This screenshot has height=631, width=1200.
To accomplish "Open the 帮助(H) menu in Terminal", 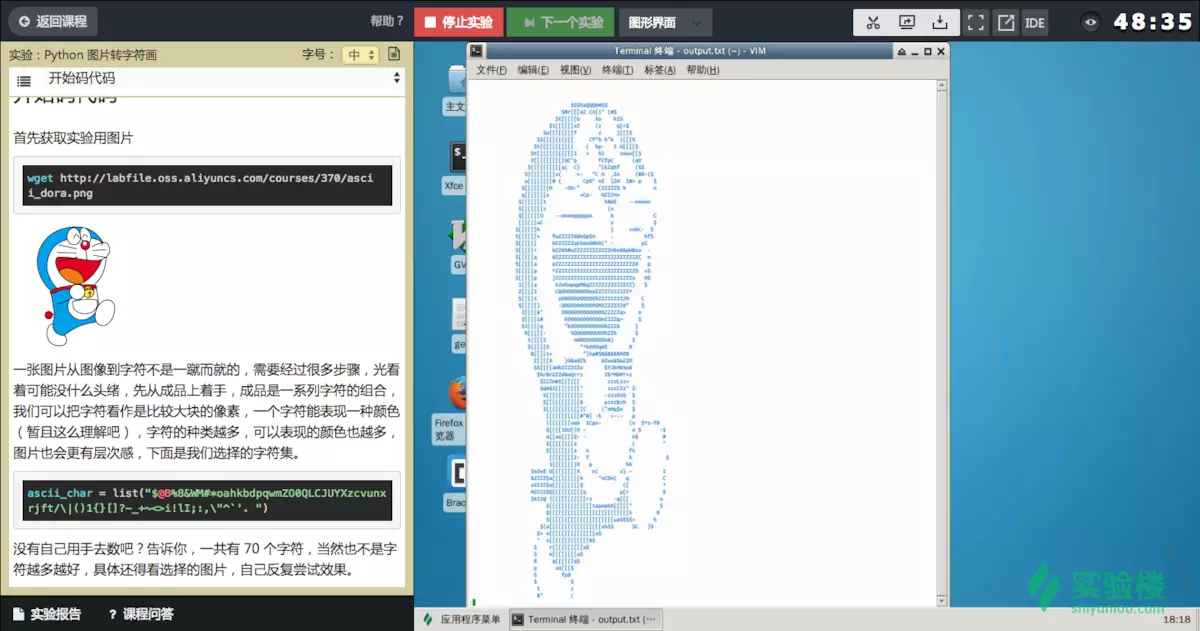I will (x=703, y=70).
